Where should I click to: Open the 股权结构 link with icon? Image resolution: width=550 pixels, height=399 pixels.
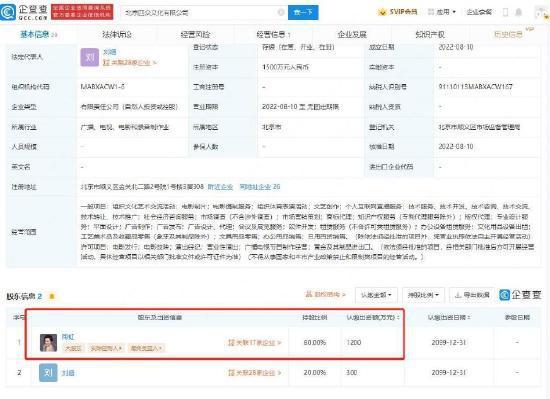tap(325, 295)
